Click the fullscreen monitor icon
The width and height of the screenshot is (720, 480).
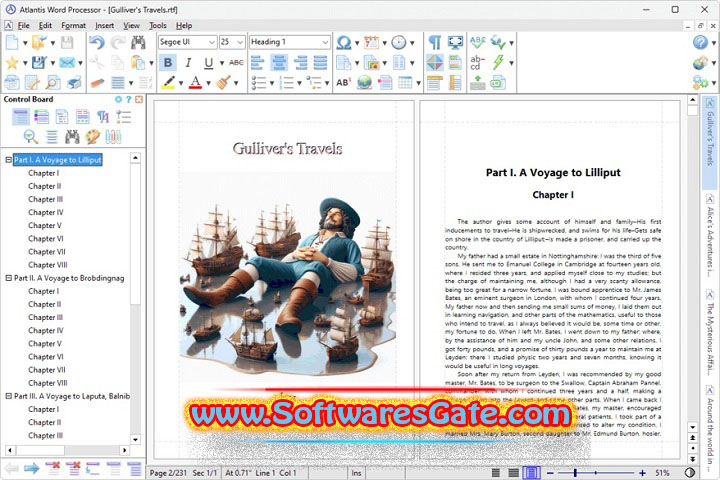click(x=455, y=43)
